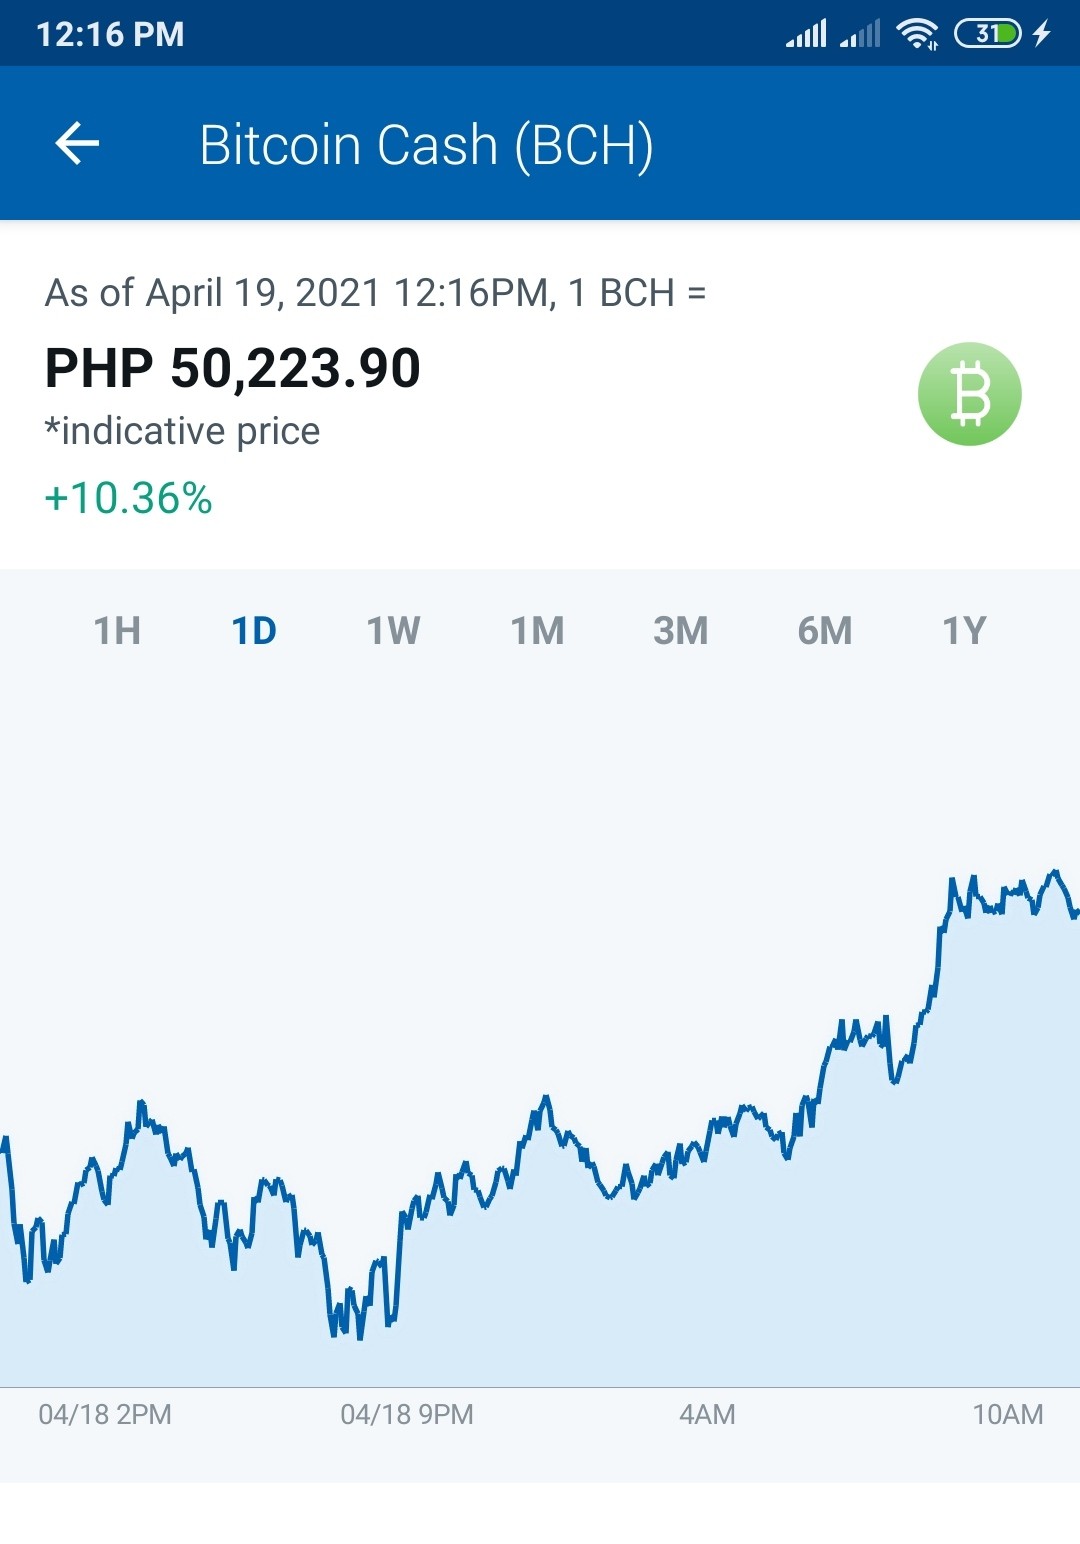This screenshot has width=1080, height=1544.
Task: Tap the battery indicator icon
Action: pos(987,34)
